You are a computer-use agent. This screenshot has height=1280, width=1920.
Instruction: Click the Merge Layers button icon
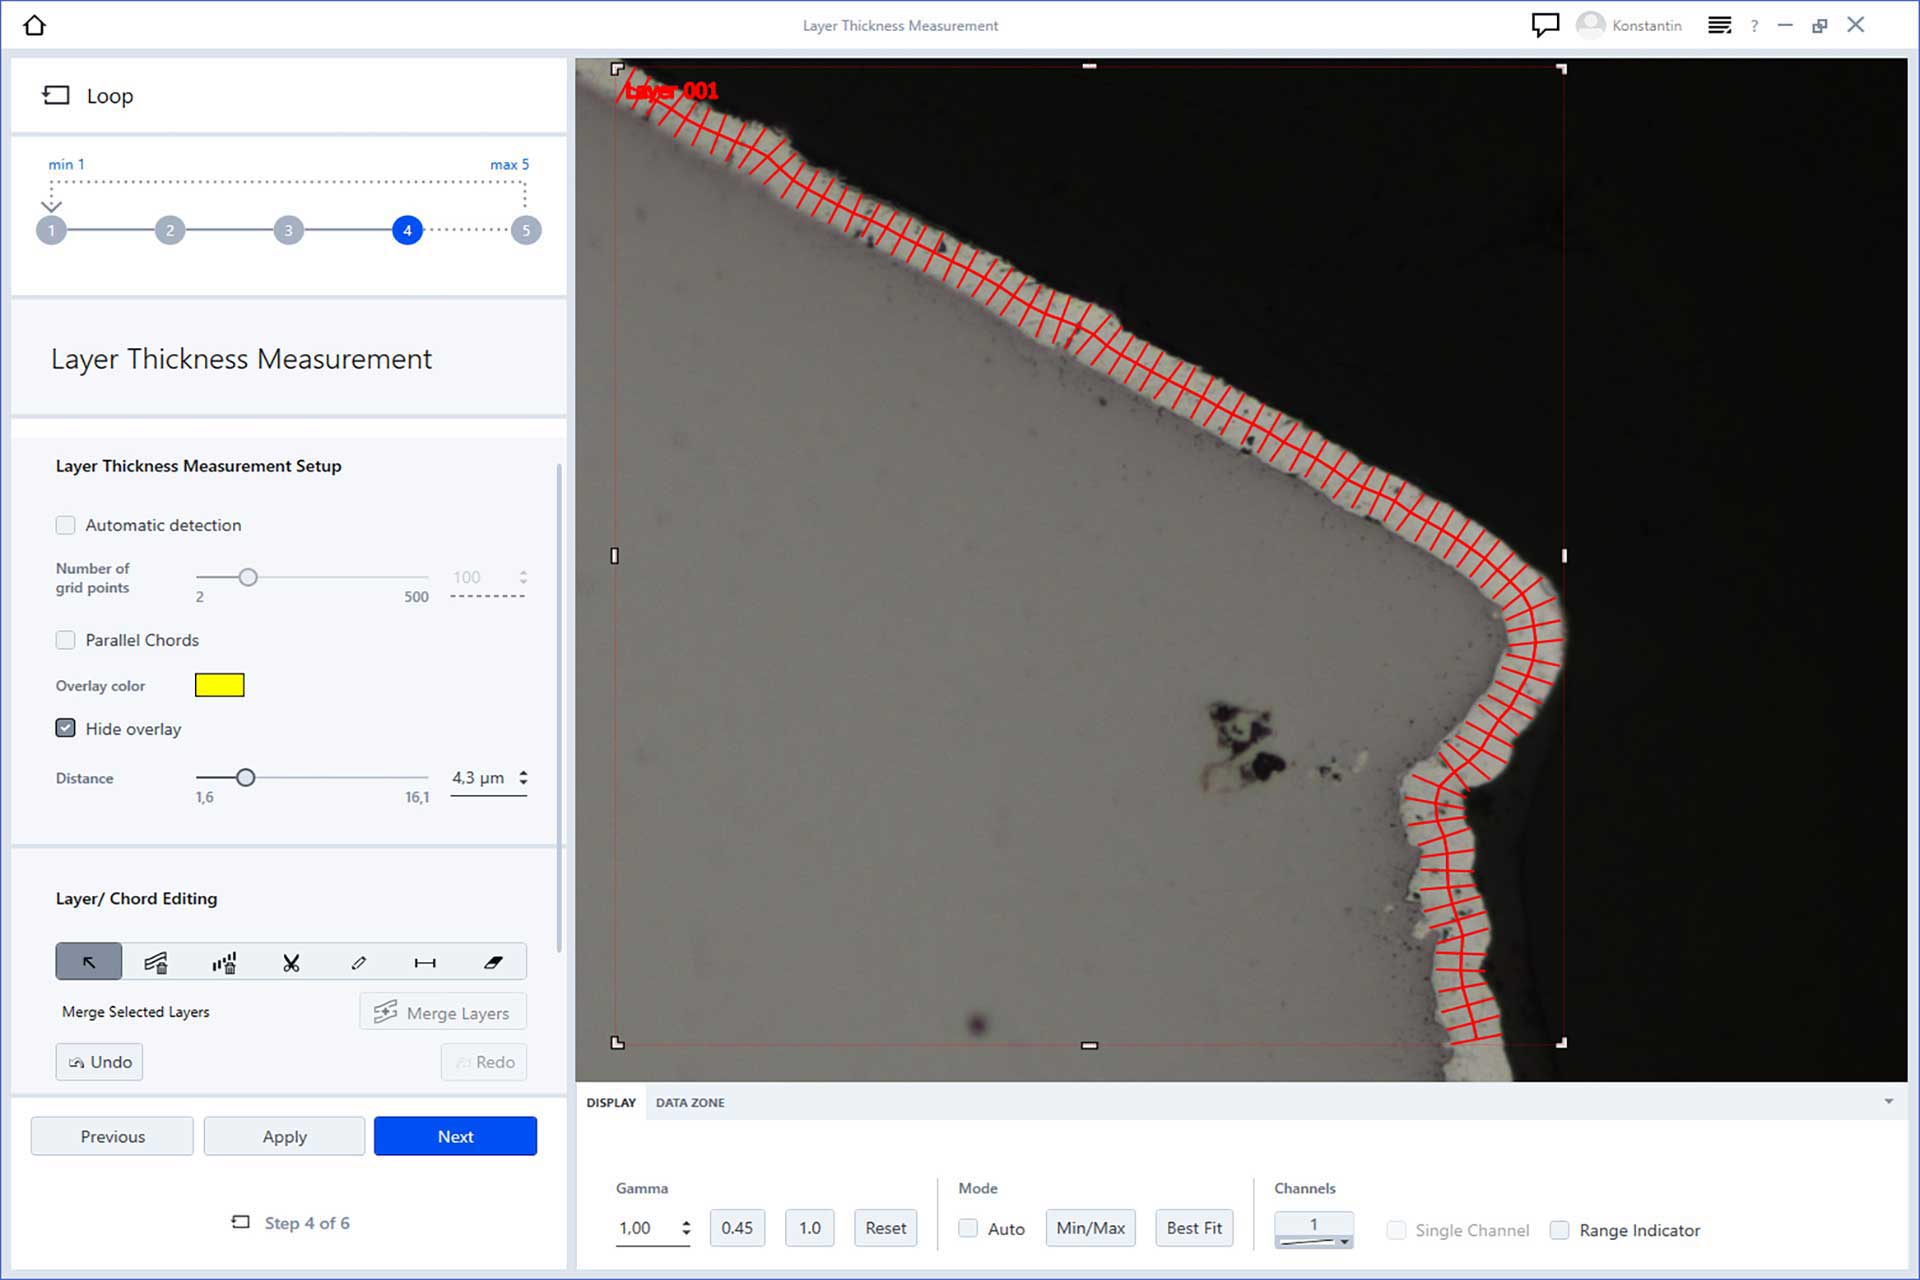pyautogui.click(x=384, y=1013)
